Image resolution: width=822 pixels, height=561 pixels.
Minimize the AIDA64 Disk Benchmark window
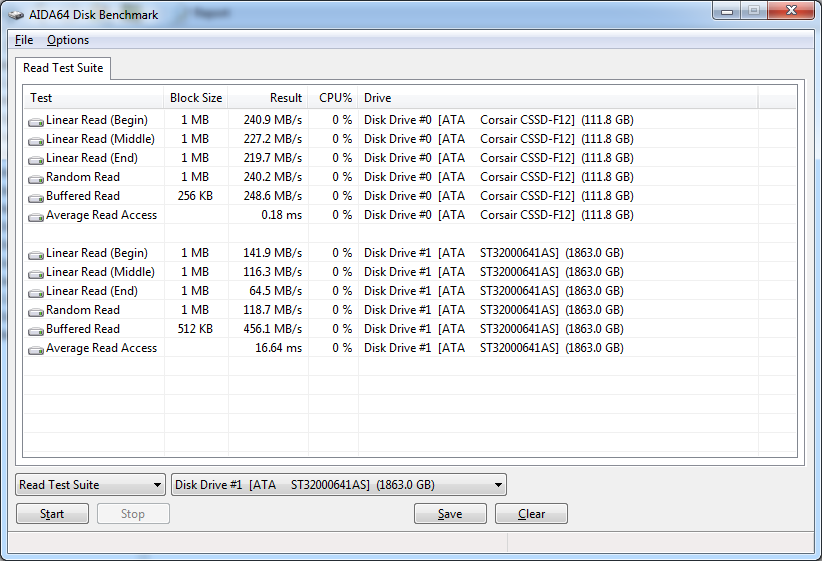(727, 11)
